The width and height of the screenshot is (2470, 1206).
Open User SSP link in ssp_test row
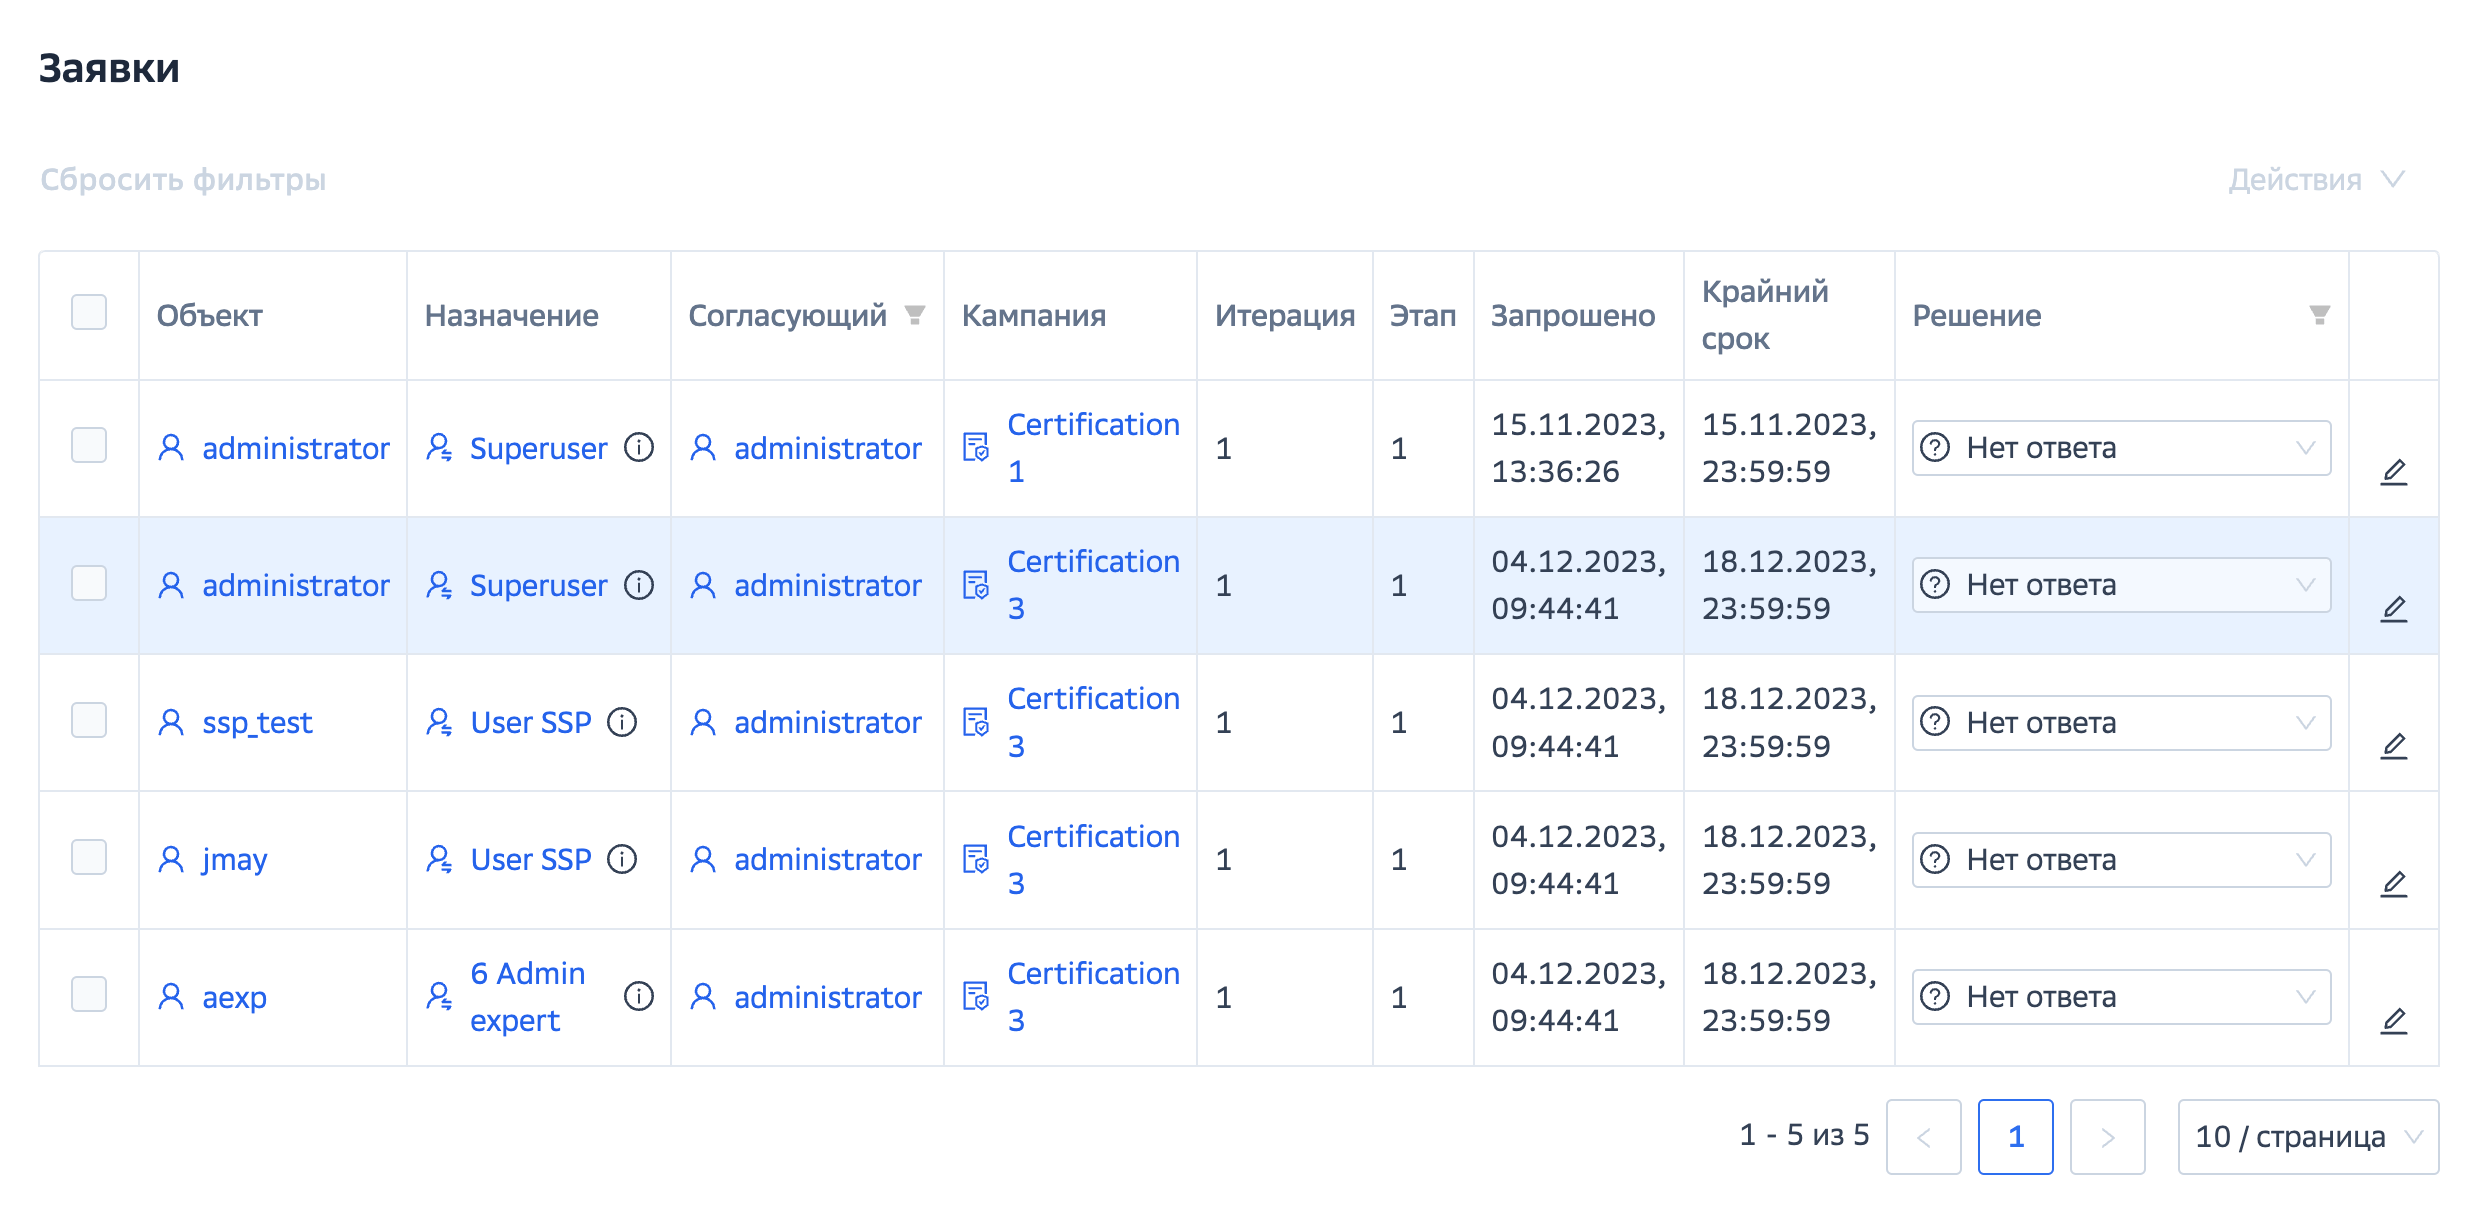(x=530, y=722)
